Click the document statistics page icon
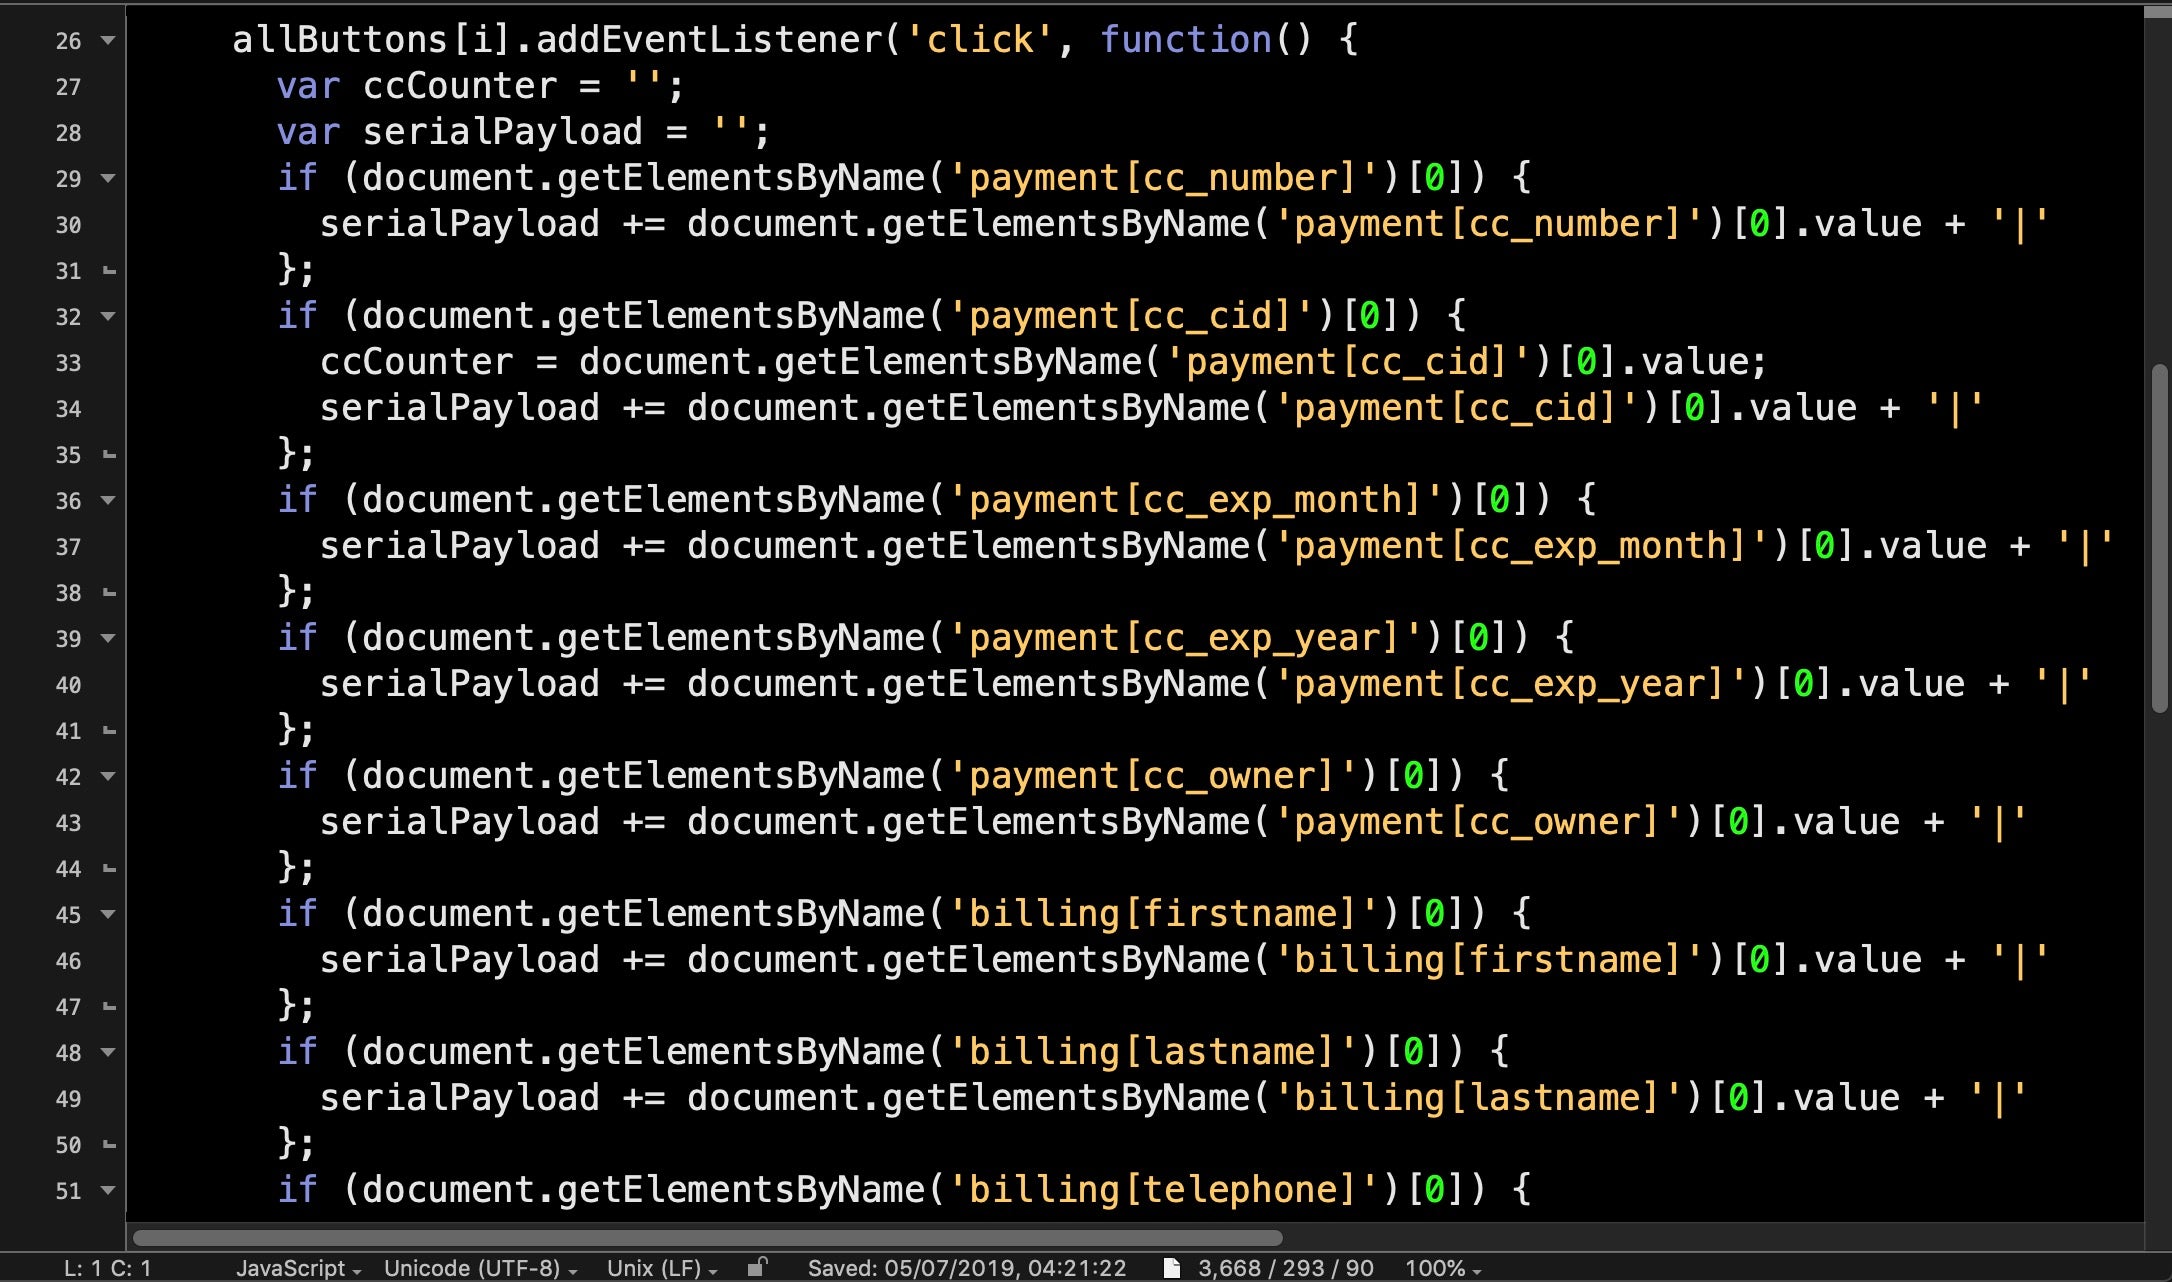This screenshot has width=2172, height=1282. (x=1172, y=1268)
